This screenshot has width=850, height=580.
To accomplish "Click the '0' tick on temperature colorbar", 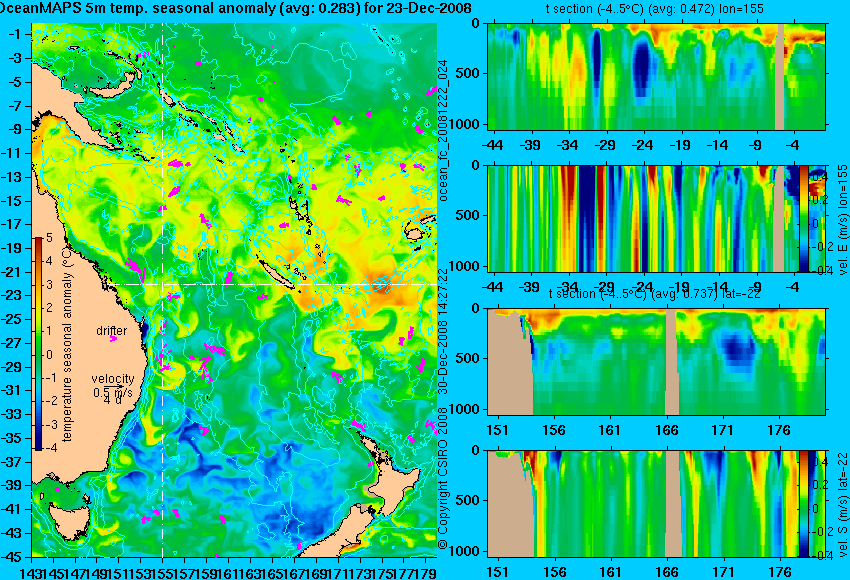I will tap(49, 355).
